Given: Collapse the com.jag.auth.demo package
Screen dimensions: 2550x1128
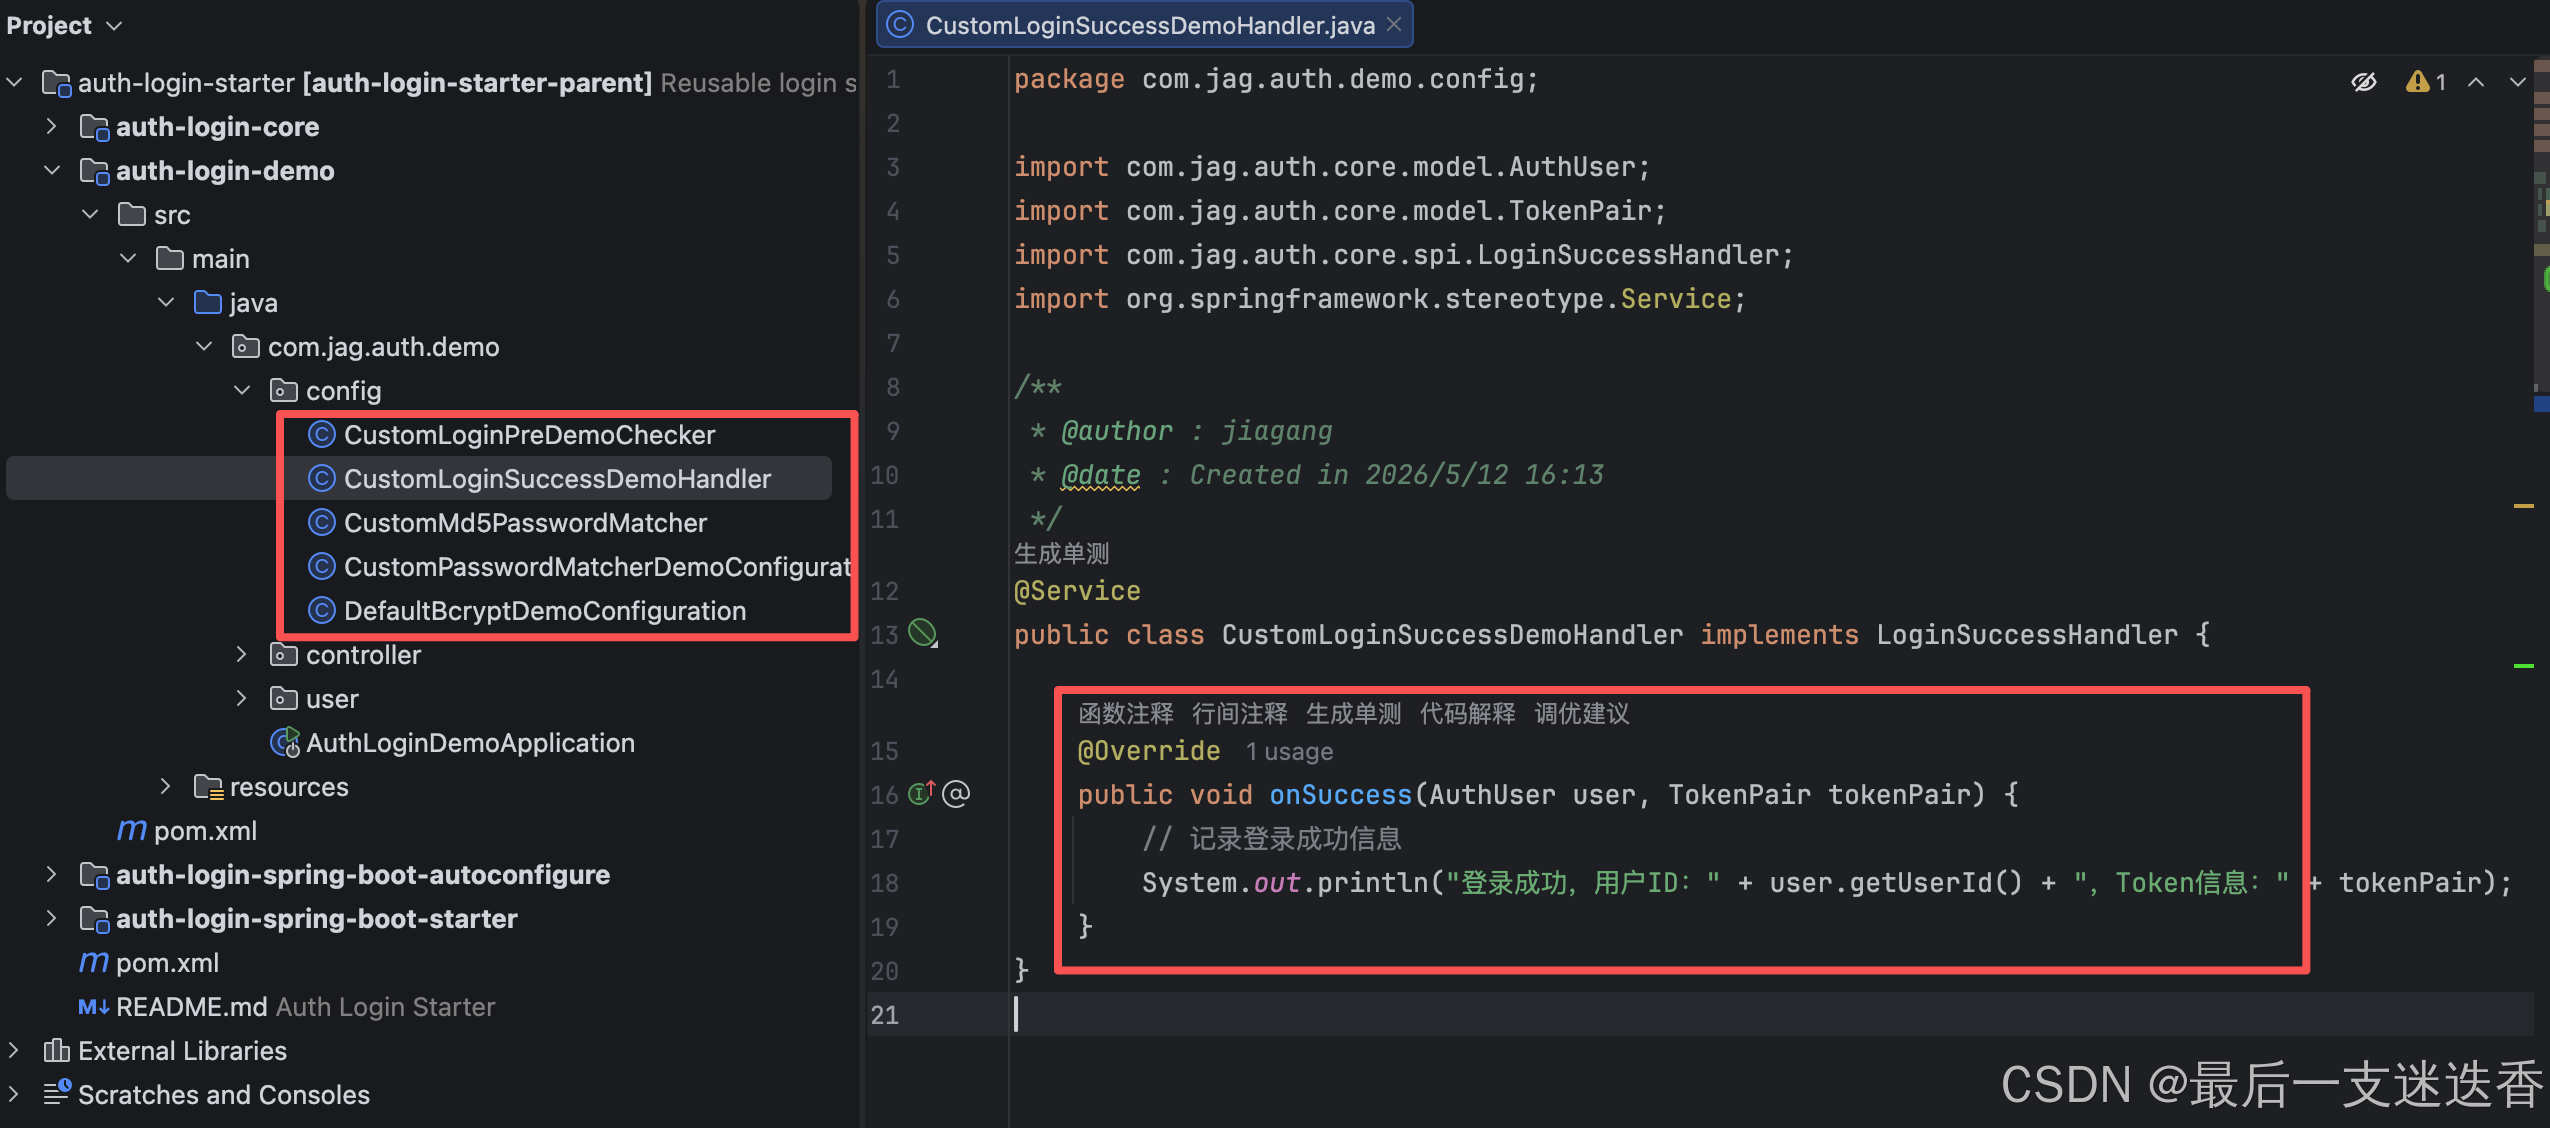Looking at the screenshot, I should click(x=205, y=346).
